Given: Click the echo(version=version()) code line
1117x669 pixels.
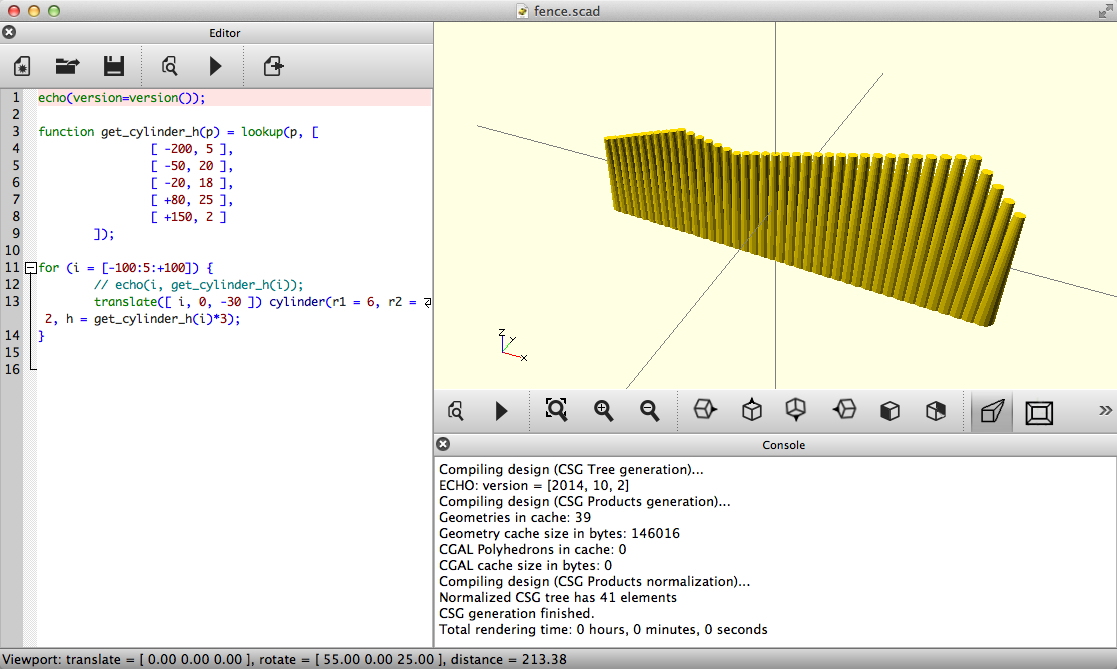Looking at the screenshot, I should pyautogui.click(x=121, y=98).
